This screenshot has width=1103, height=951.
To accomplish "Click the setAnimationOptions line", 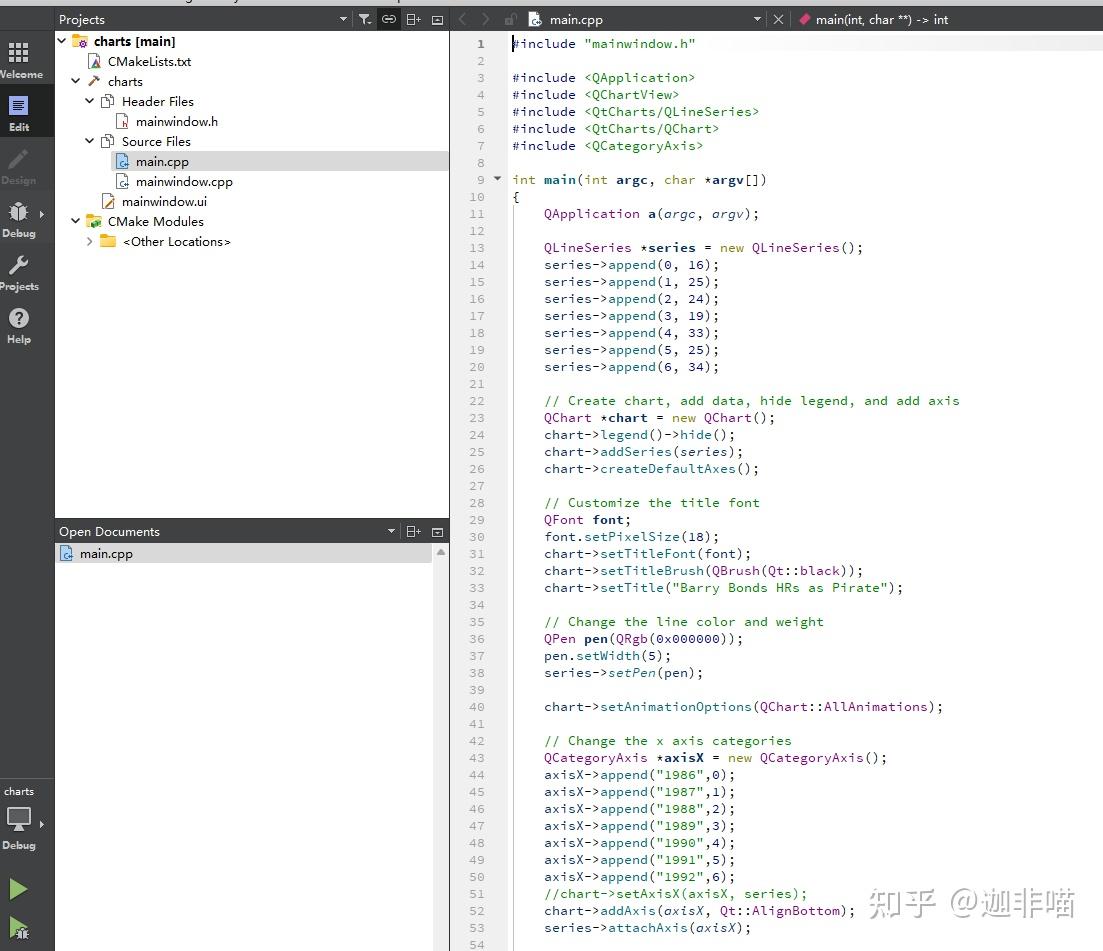I will pos(743,706).
